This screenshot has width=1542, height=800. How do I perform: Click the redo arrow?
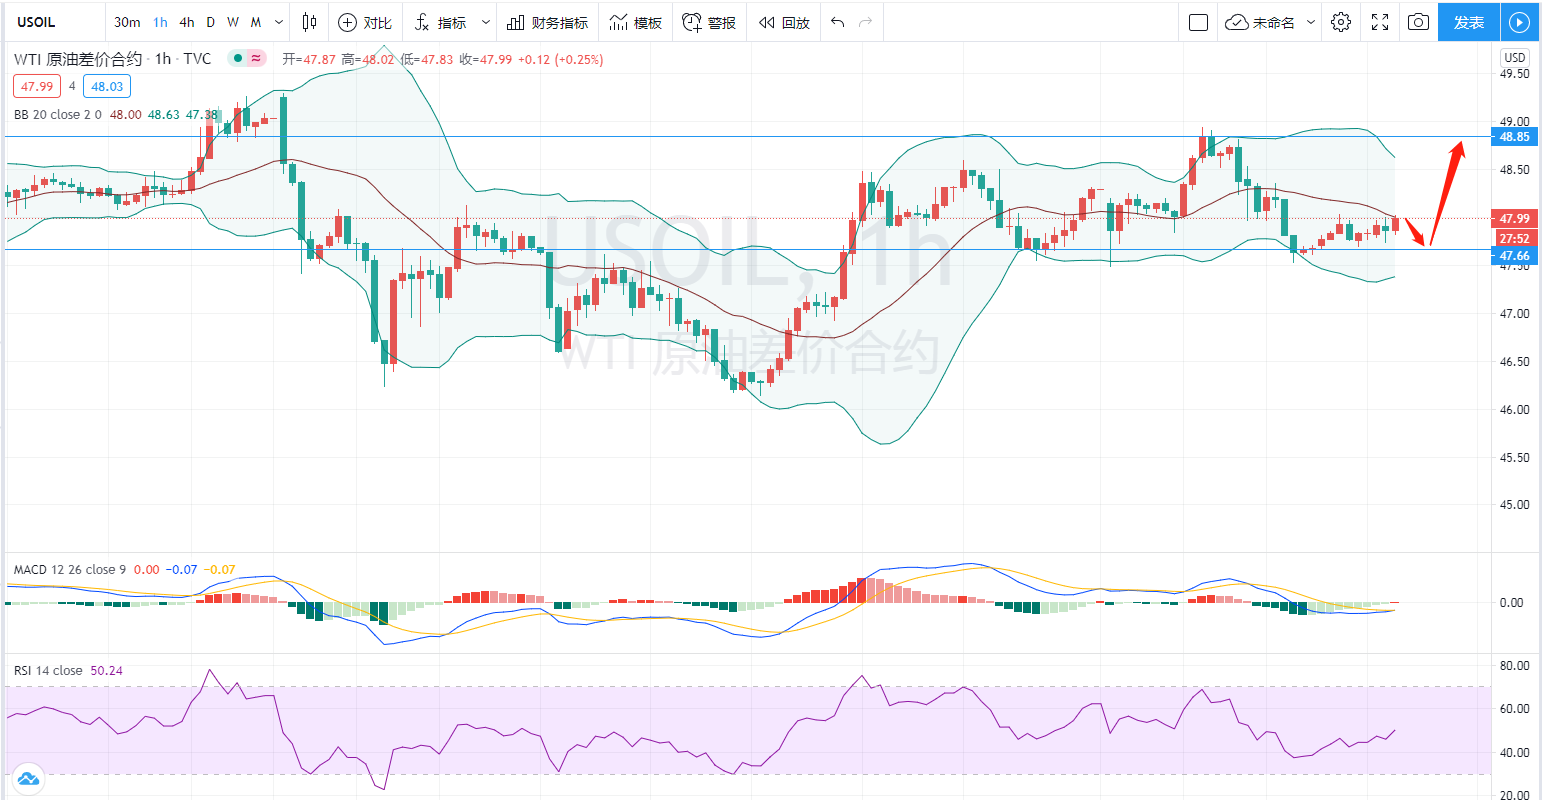tap(866, 22)
